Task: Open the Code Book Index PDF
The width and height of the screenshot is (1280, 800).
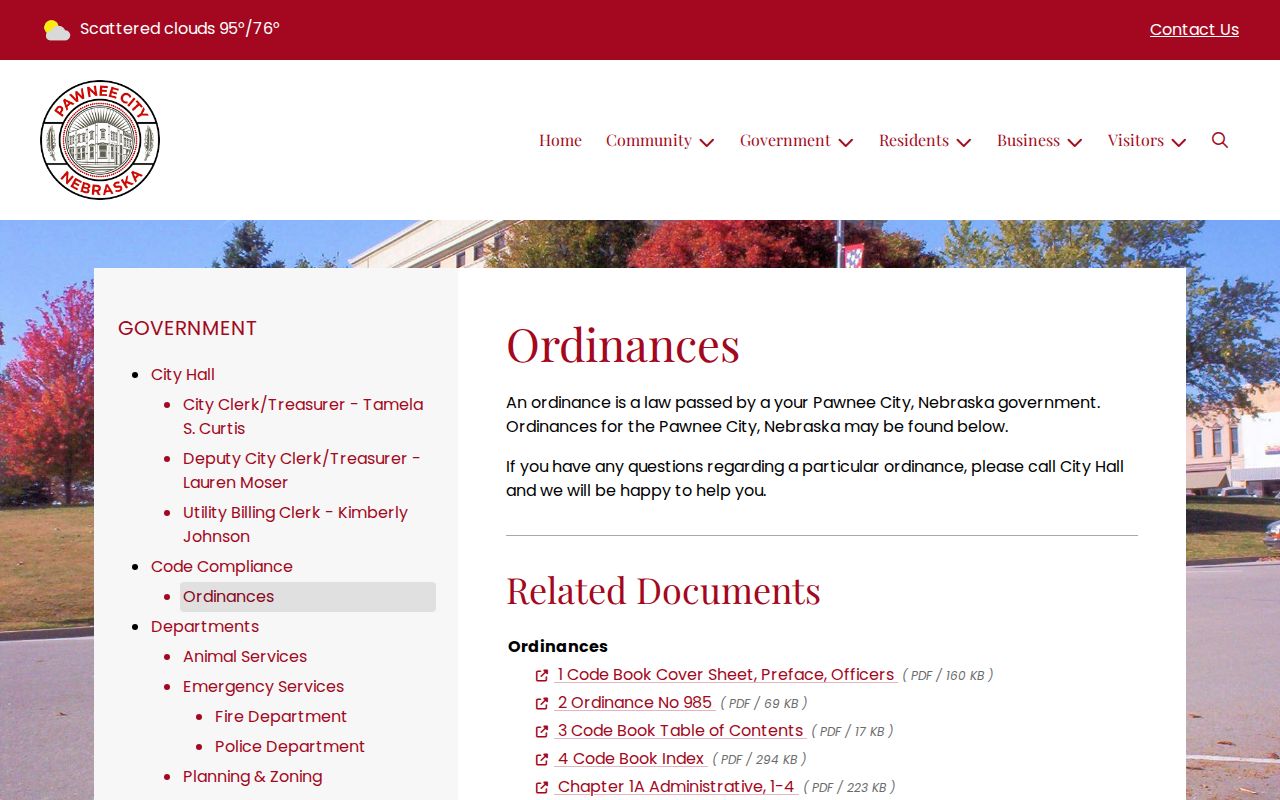Action: pos(631,759)
